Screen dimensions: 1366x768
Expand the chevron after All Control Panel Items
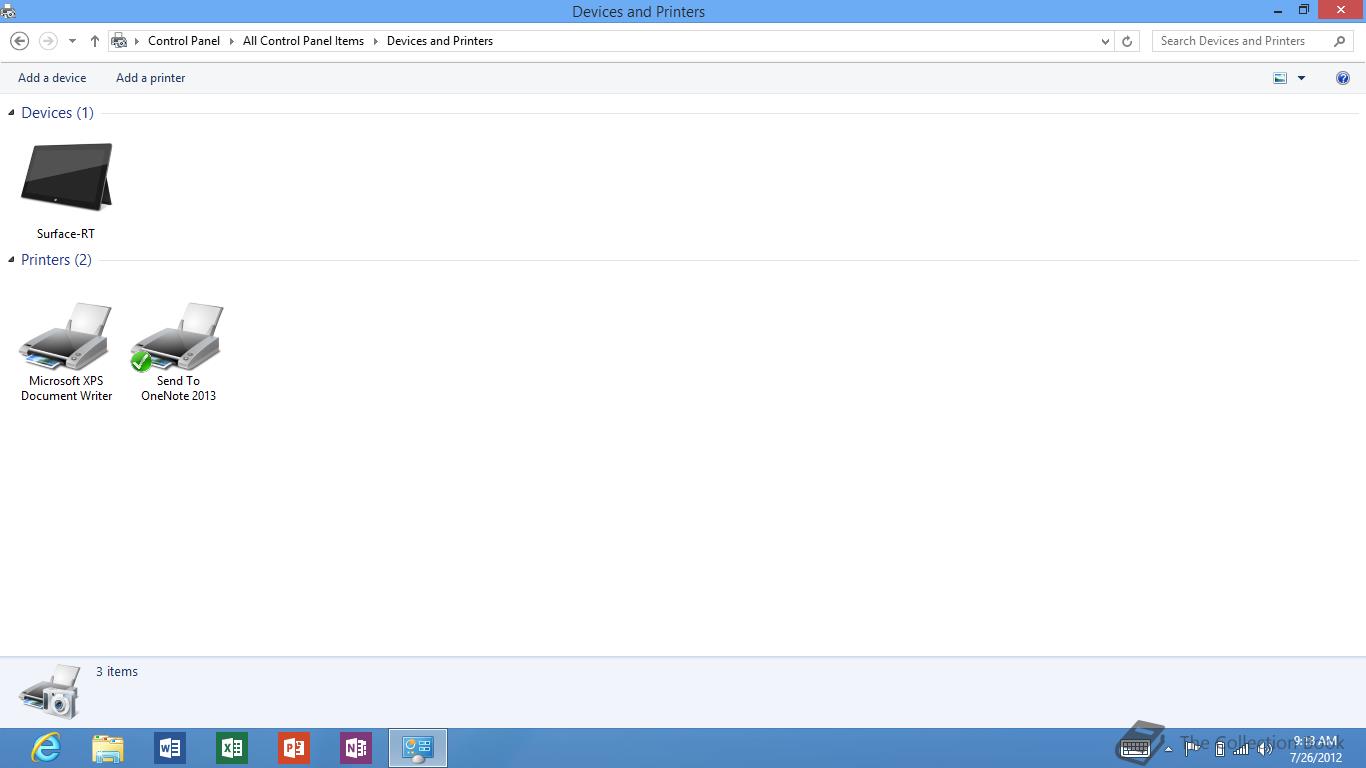(x=376, y=41)
